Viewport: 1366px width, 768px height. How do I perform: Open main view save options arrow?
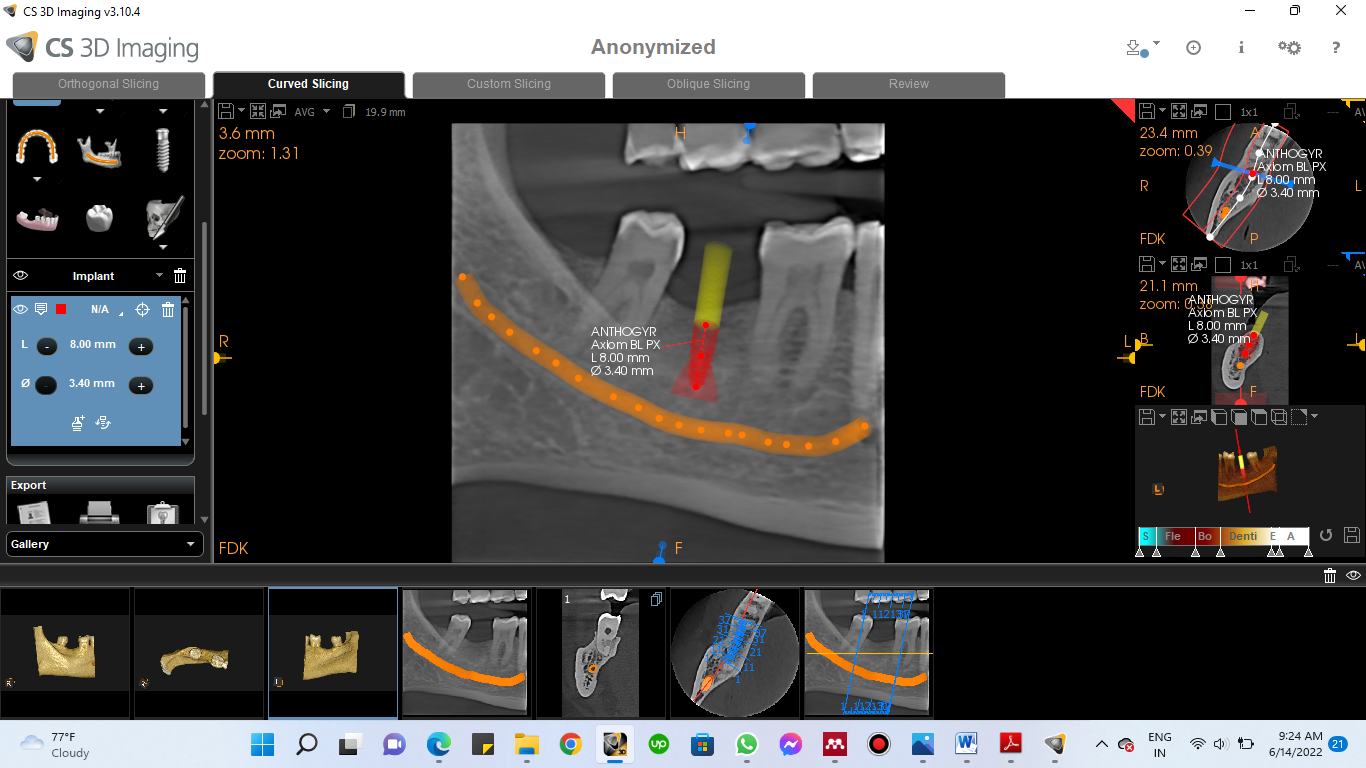click(239, 111)
